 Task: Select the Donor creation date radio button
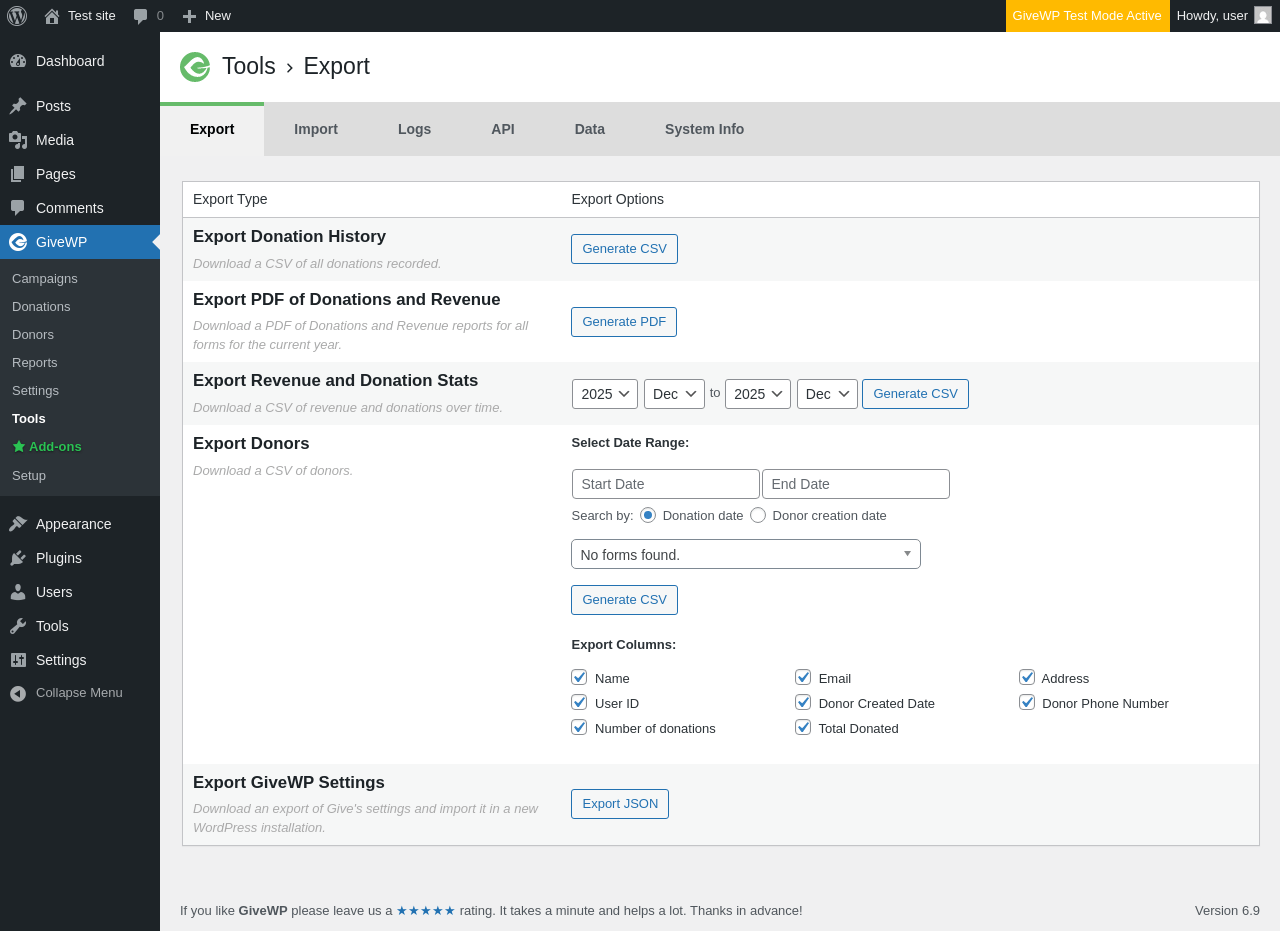758,515
